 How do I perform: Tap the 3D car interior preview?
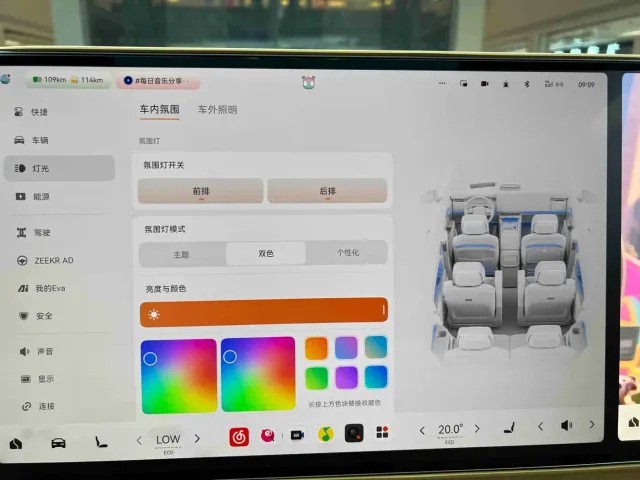[x=507, y=273]
